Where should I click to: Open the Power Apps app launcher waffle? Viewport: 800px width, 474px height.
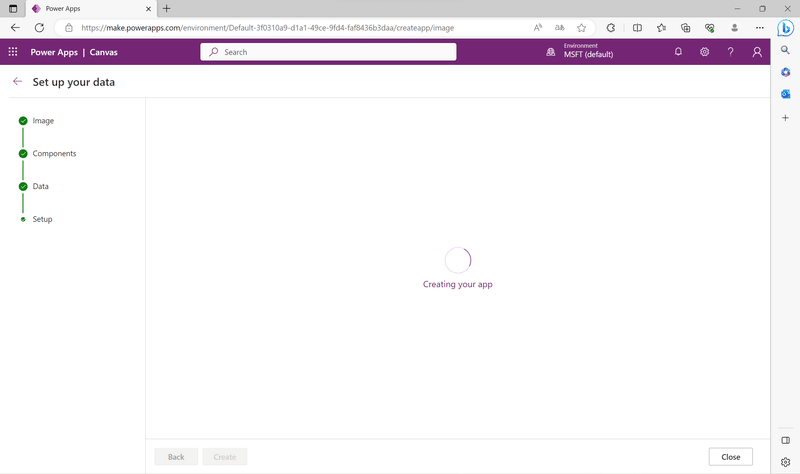tap(13, 52)
